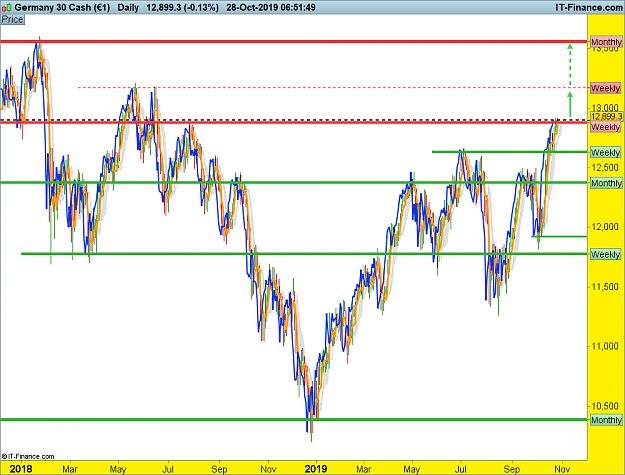Click the Daily timeframe label

128,8
